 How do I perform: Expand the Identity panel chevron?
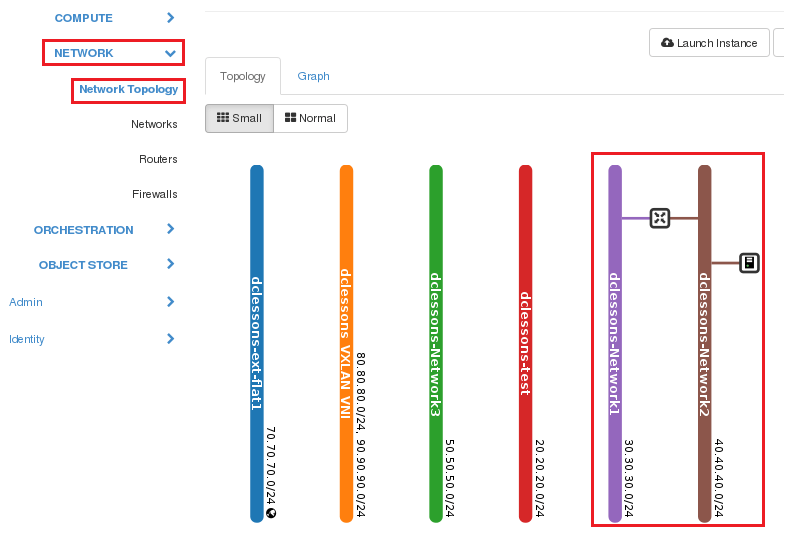(x=170, y=339)
